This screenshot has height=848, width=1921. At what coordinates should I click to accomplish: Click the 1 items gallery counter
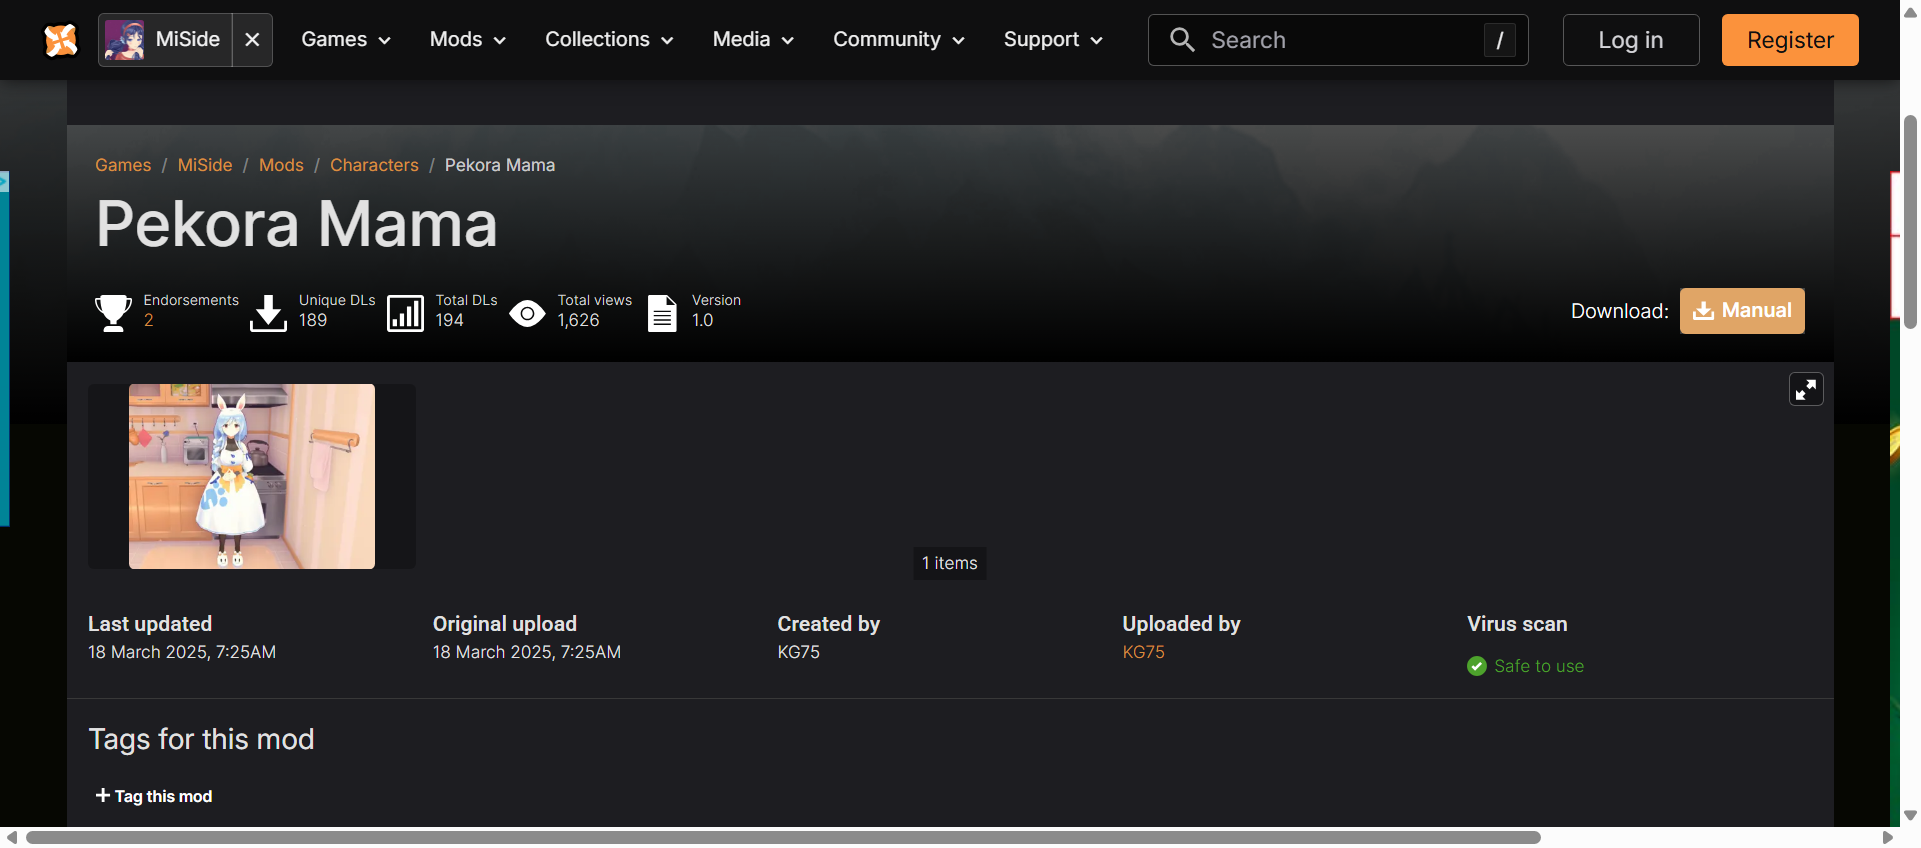pos(950,563)
